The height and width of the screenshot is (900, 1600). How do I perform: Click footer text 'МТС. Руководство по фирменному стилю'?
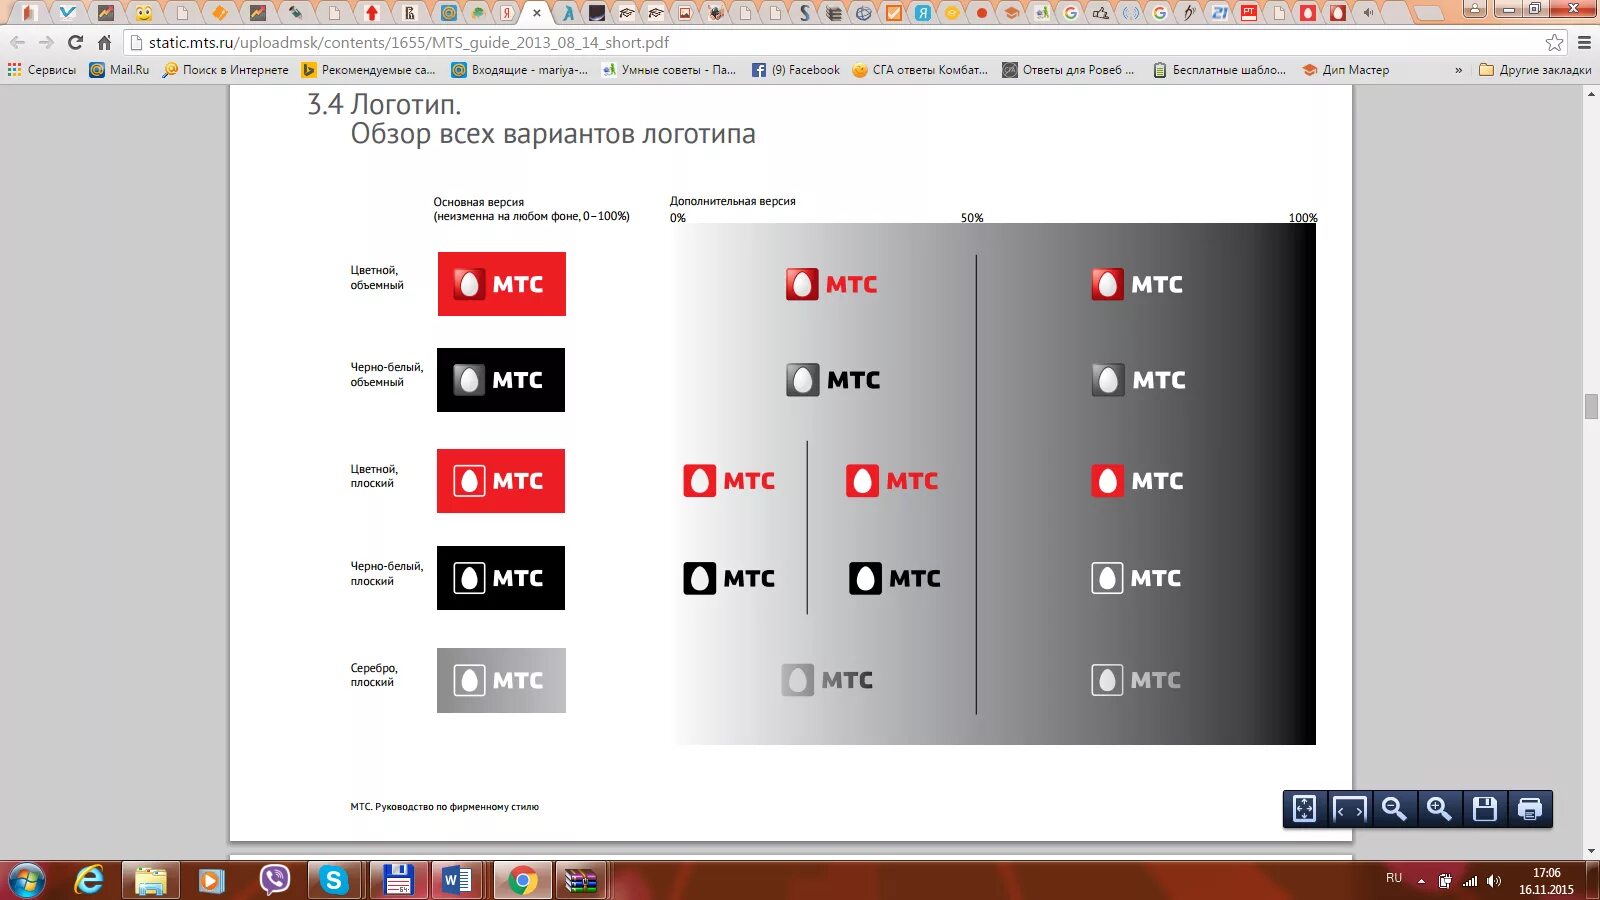point(444,807)
